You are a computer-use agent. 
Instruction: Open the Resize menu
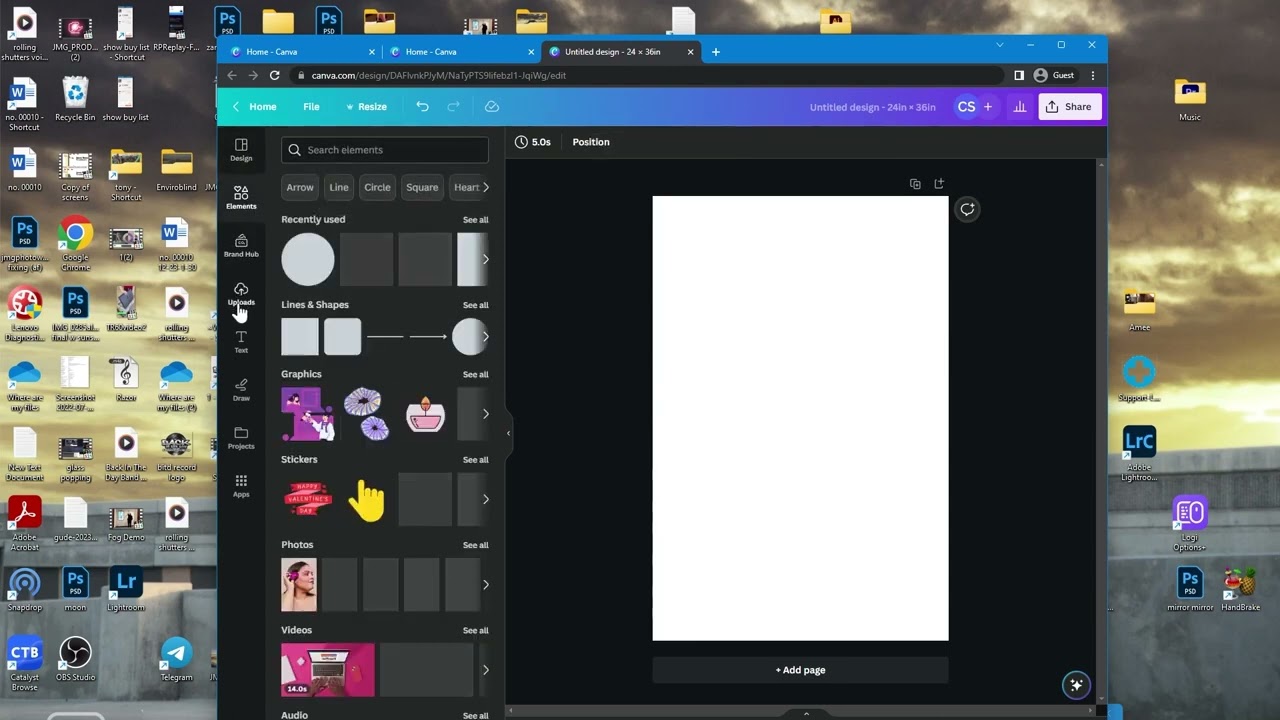366,106
